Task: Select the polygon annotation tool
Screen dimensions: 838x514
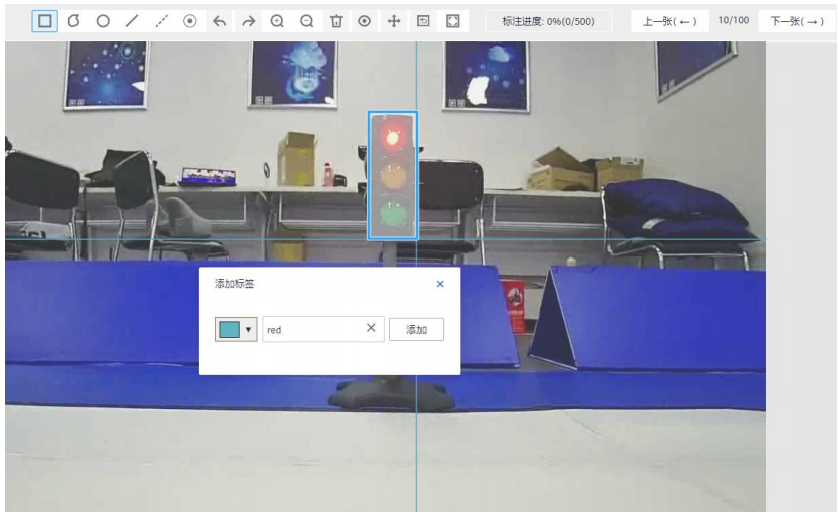Action: click(74, 21)
